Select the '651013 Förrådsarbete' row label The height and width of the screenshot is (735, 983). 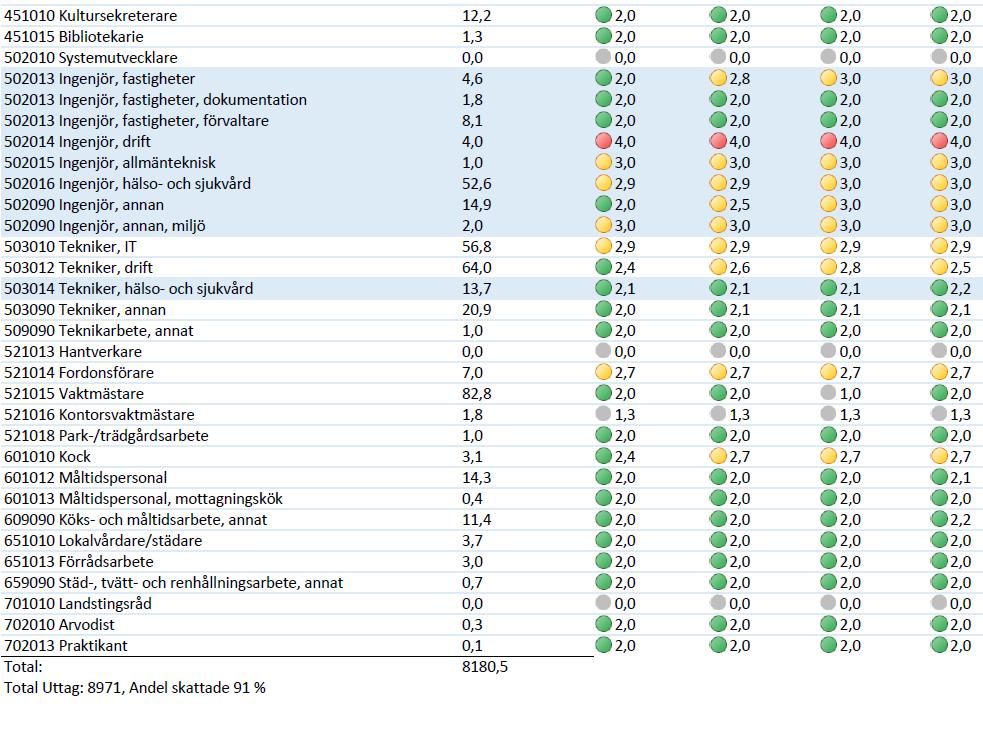(78, 562)
